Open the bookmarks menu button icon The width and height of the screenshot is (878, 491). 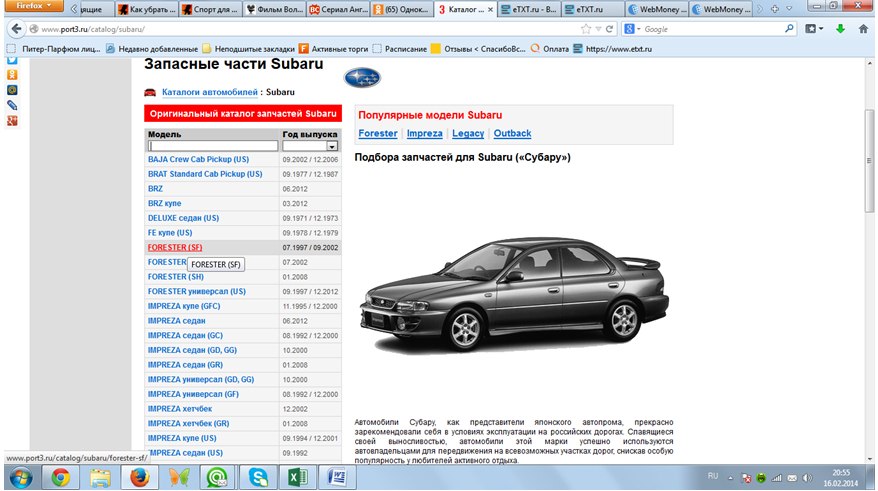tap(814, 29)
